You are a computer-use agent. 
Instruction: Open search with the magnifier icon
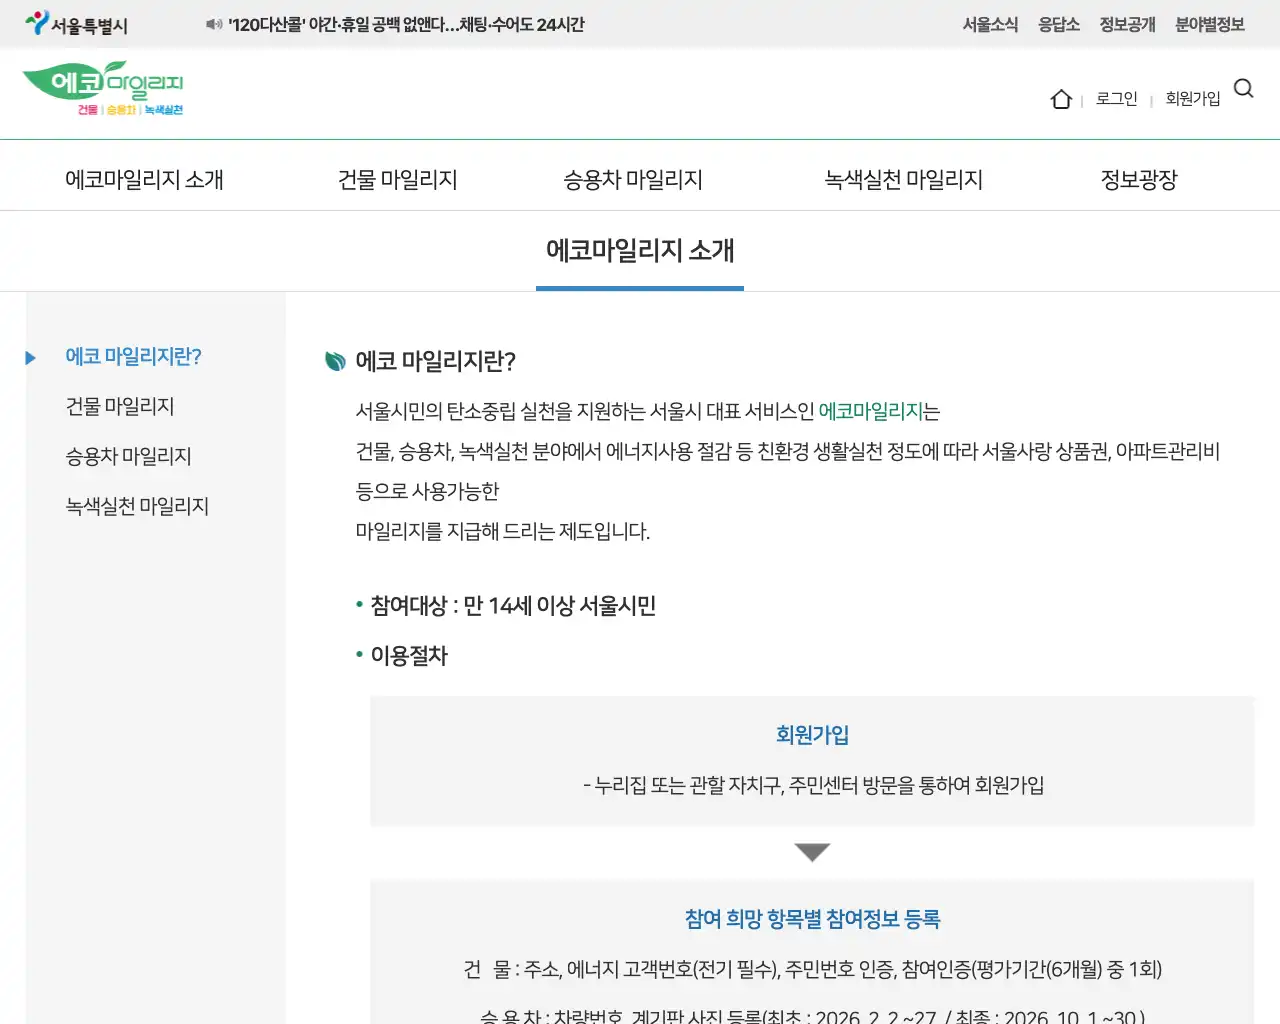(x=1244, y=88)
